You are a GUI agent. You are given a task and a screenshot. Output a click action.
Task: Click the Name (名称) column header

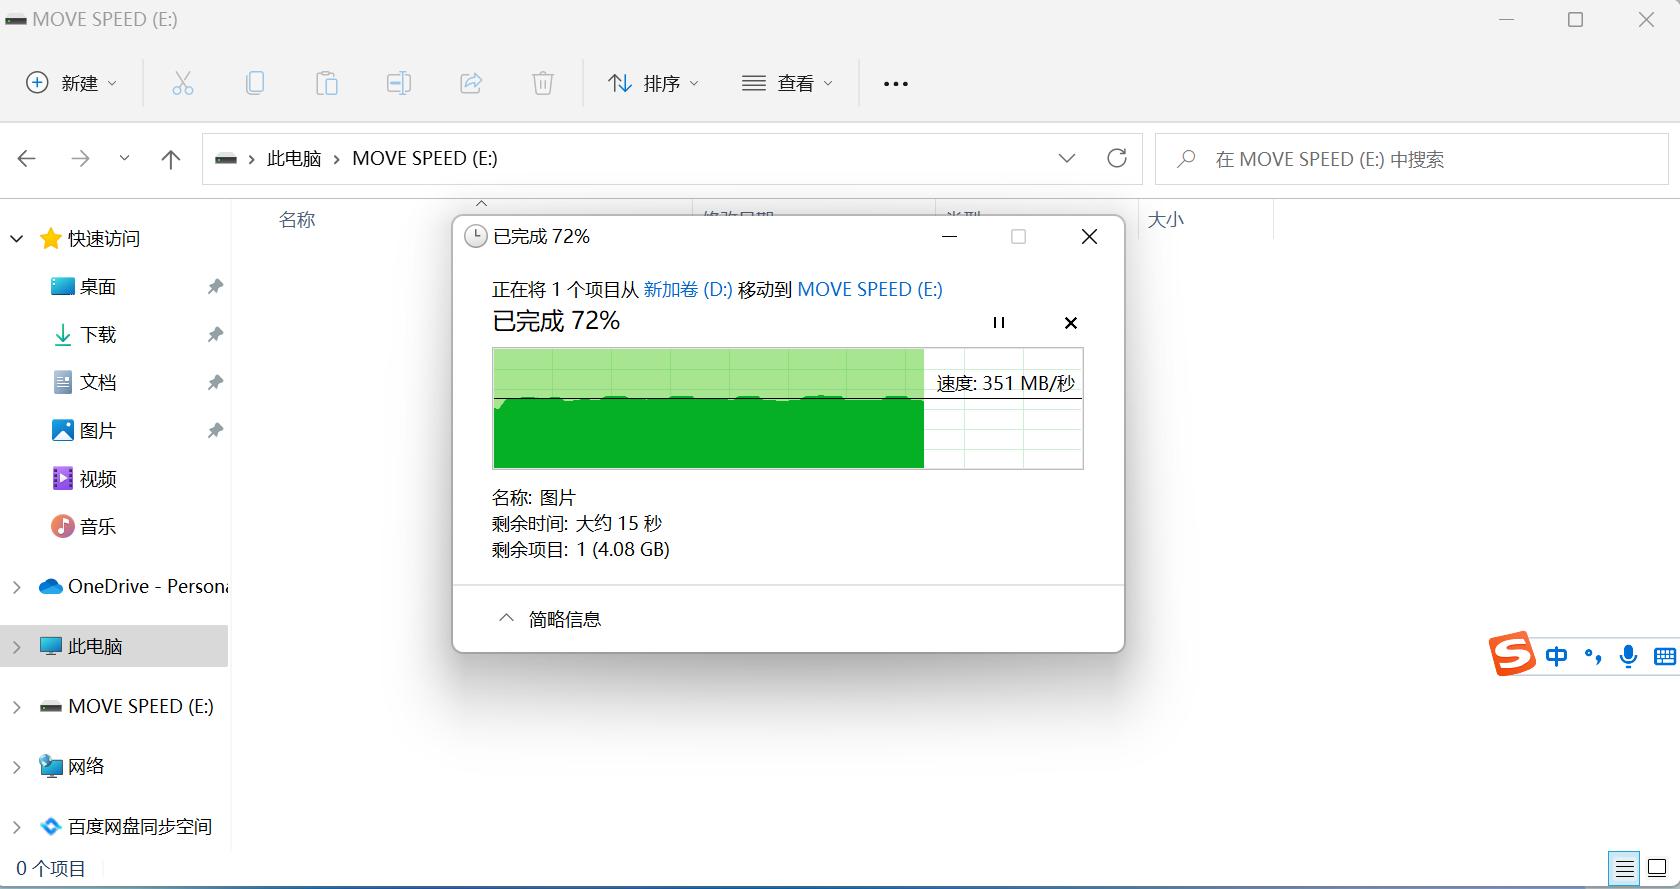pyautogui.click(x=297, y=220)
